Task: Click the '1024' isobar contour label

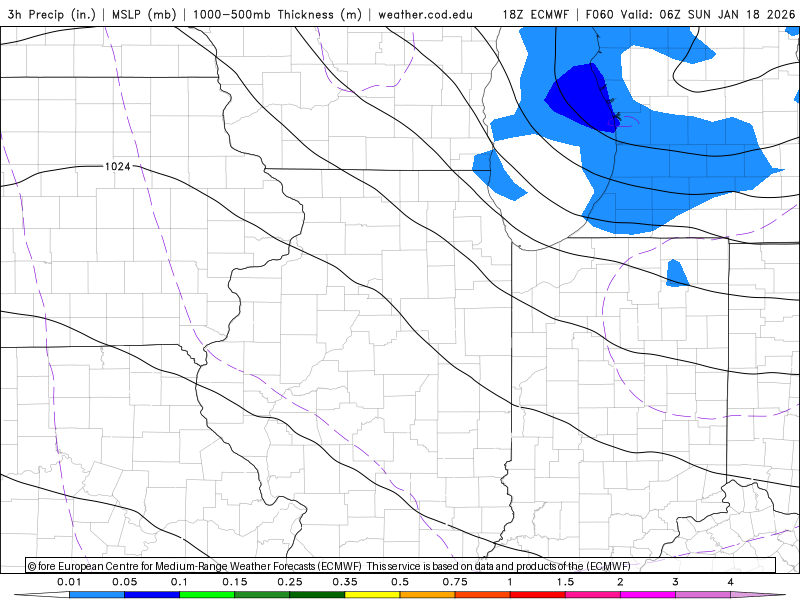Action: click(117, 166)
